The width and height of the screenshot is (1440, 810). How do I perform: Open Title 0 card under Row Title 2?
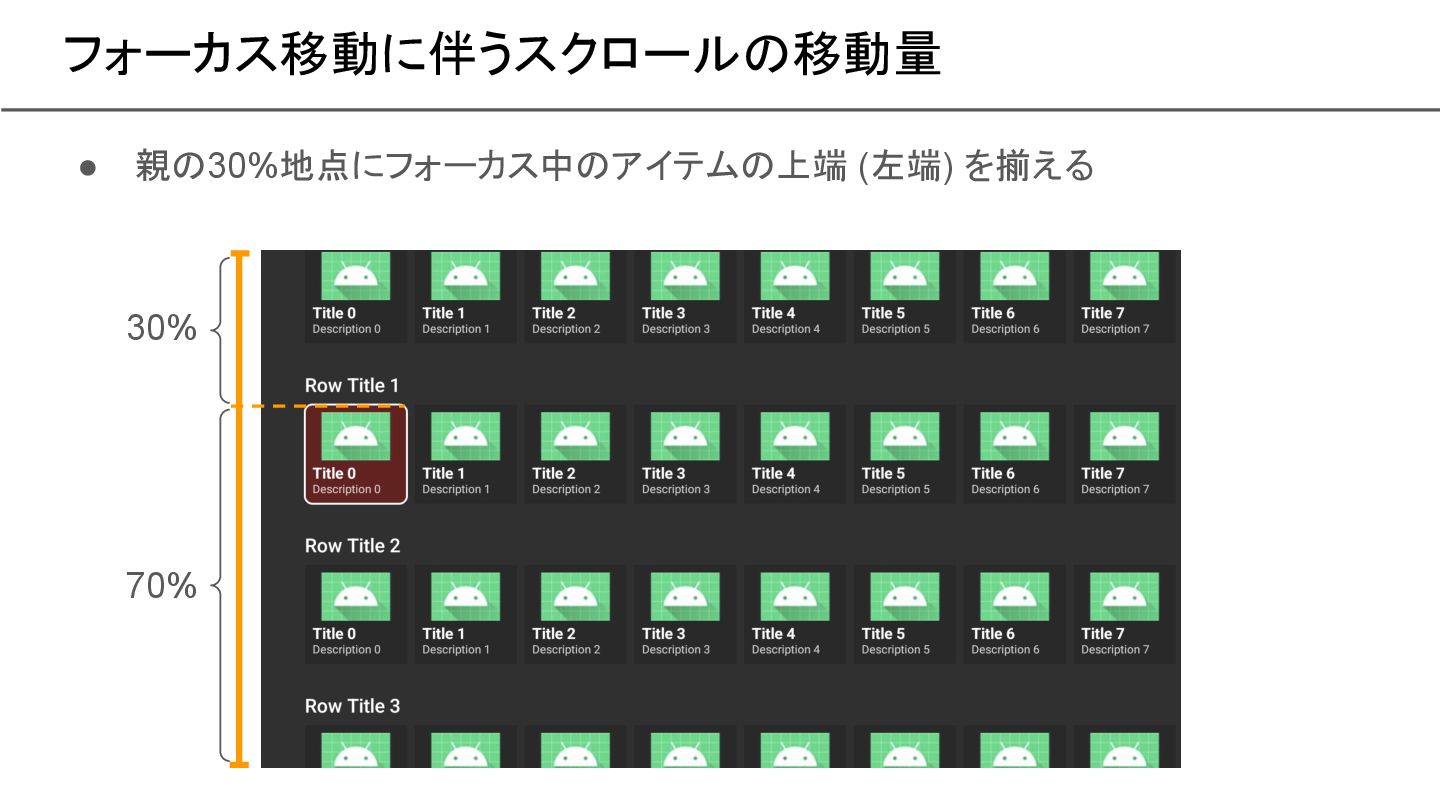click(x=355, y=614)
